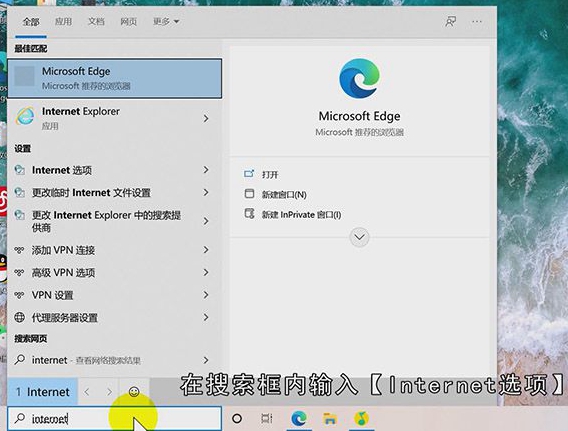Open 更改临时 Internet 文件设置
568x431 pixels.
114,192
